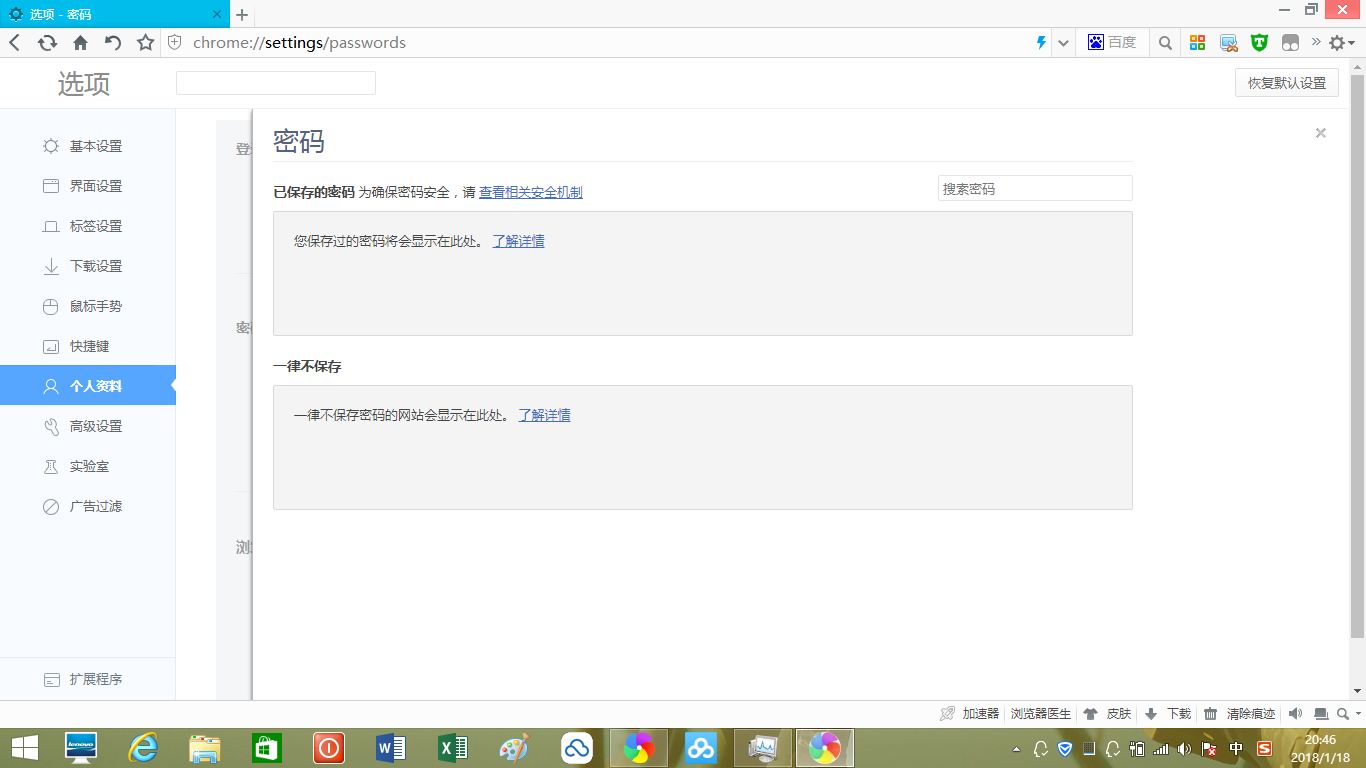
Task: Open 下载设置 in the sidebar
Action: [88, 266]
